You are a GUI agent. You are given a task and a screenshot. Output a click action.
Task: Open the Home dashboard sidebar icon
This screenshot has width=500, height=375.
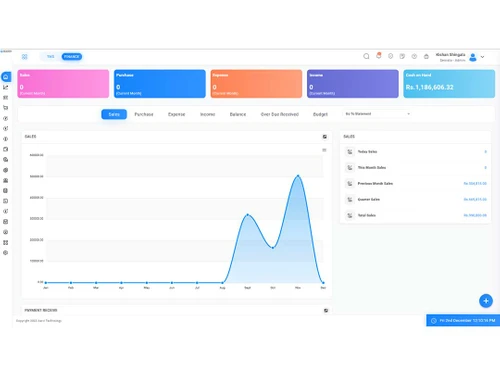pyautogui.click(x=6, y=77)
